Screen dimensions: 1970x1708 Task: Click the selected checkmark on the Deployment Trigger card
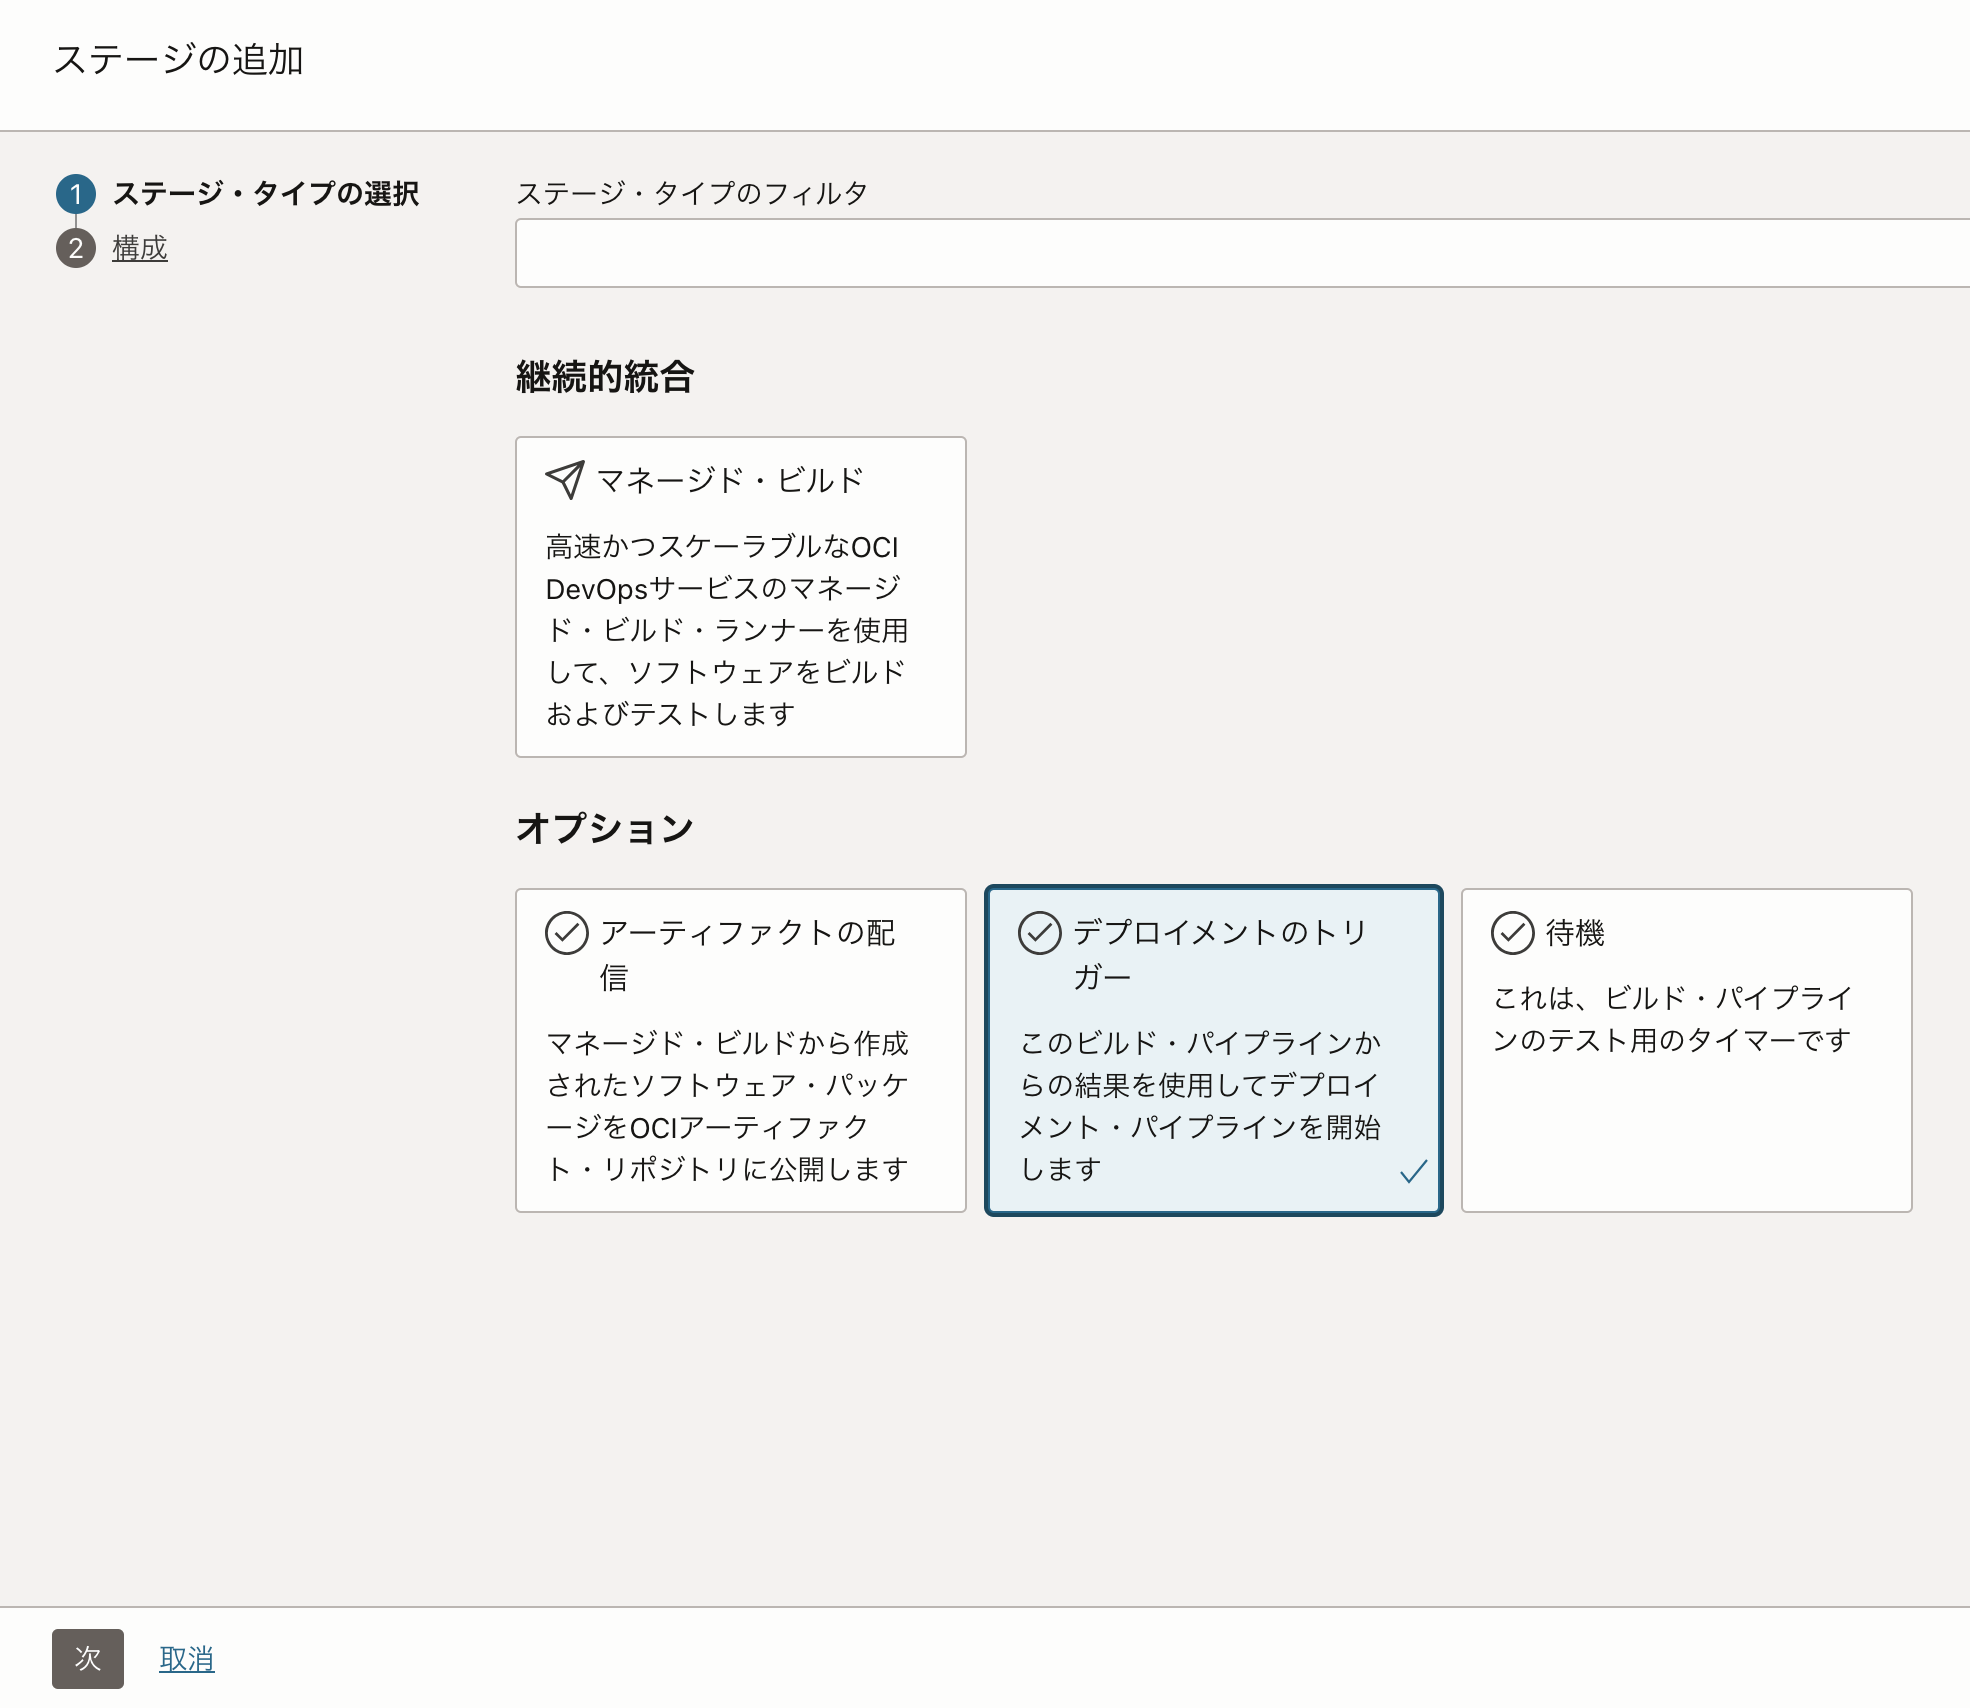click(x=1413, y=1171)
